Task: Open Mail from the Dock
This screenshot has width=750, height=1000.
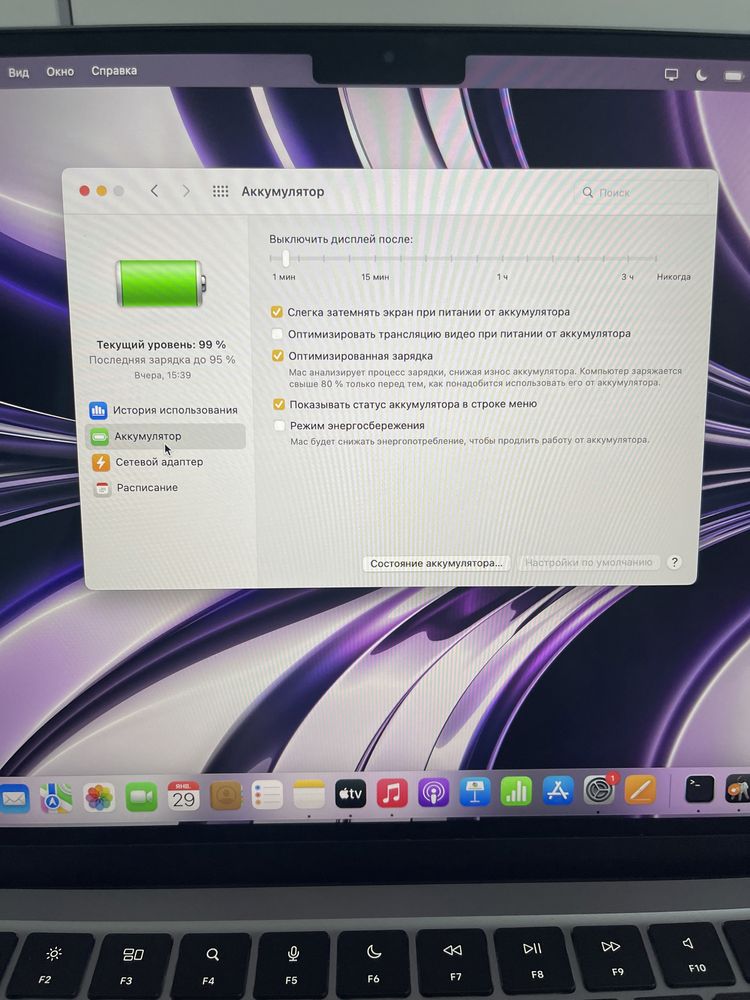Action: [14, 798]
